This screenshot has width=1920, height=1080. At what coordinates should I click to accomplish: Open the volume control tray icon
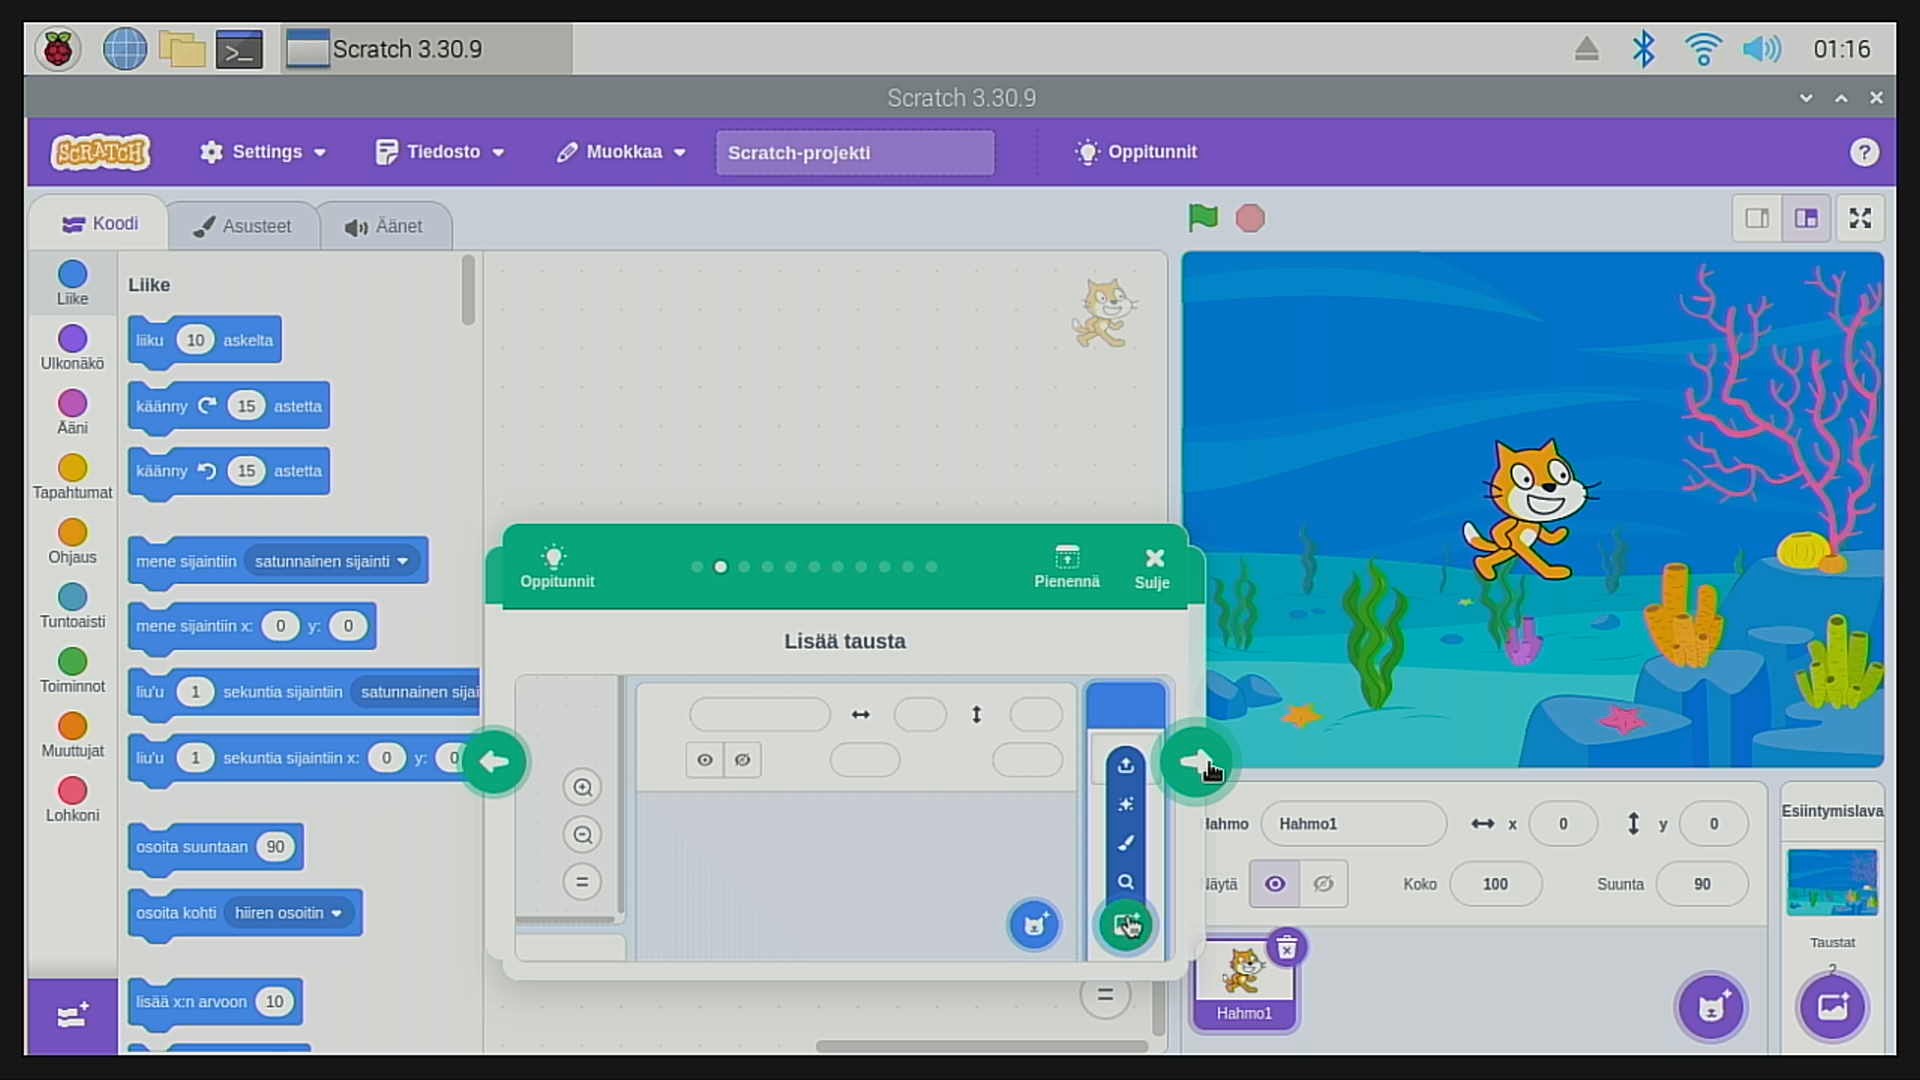click(x=1762, y=49)
